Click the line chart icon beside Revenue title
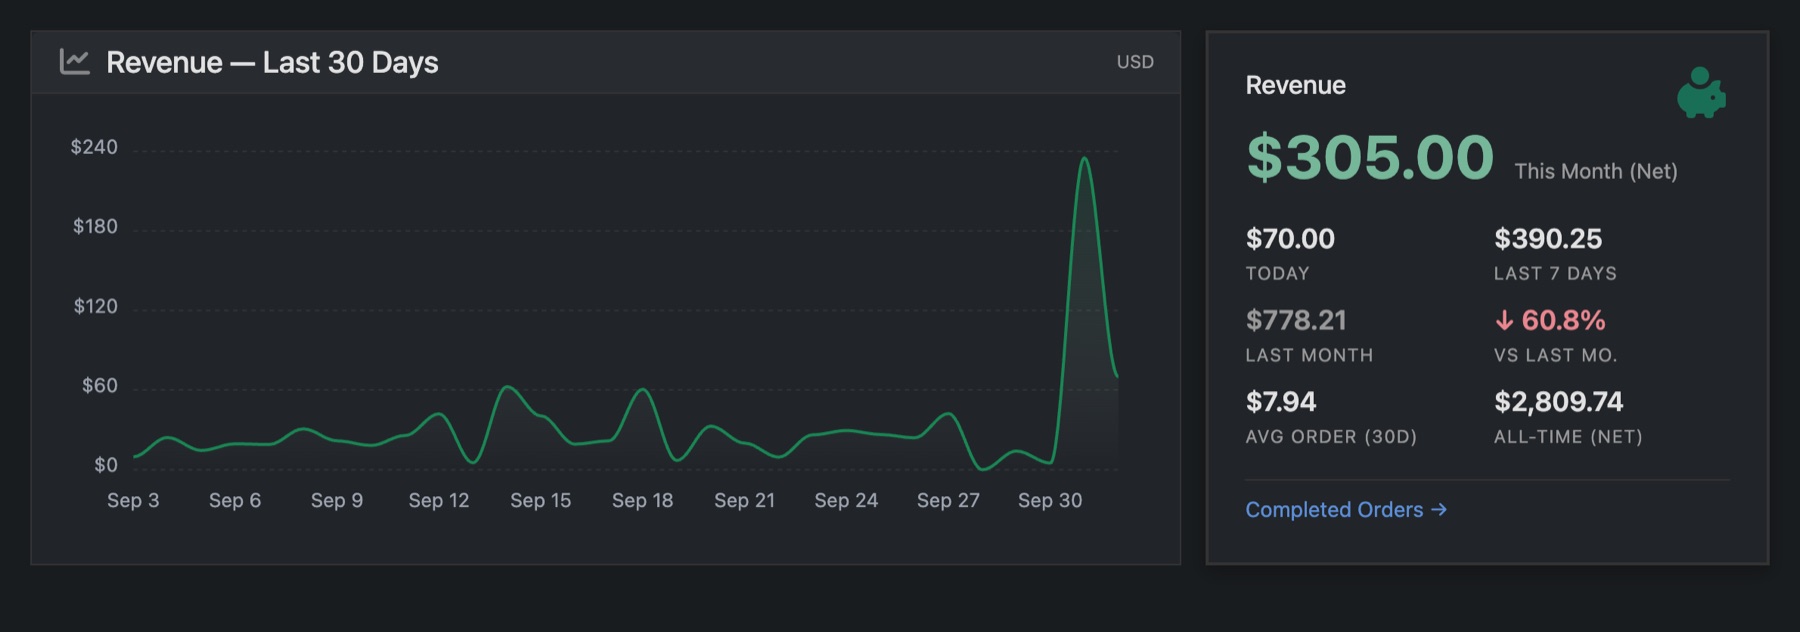The image size is (1800, 632). pyautogui.click(x=75, y=62)
